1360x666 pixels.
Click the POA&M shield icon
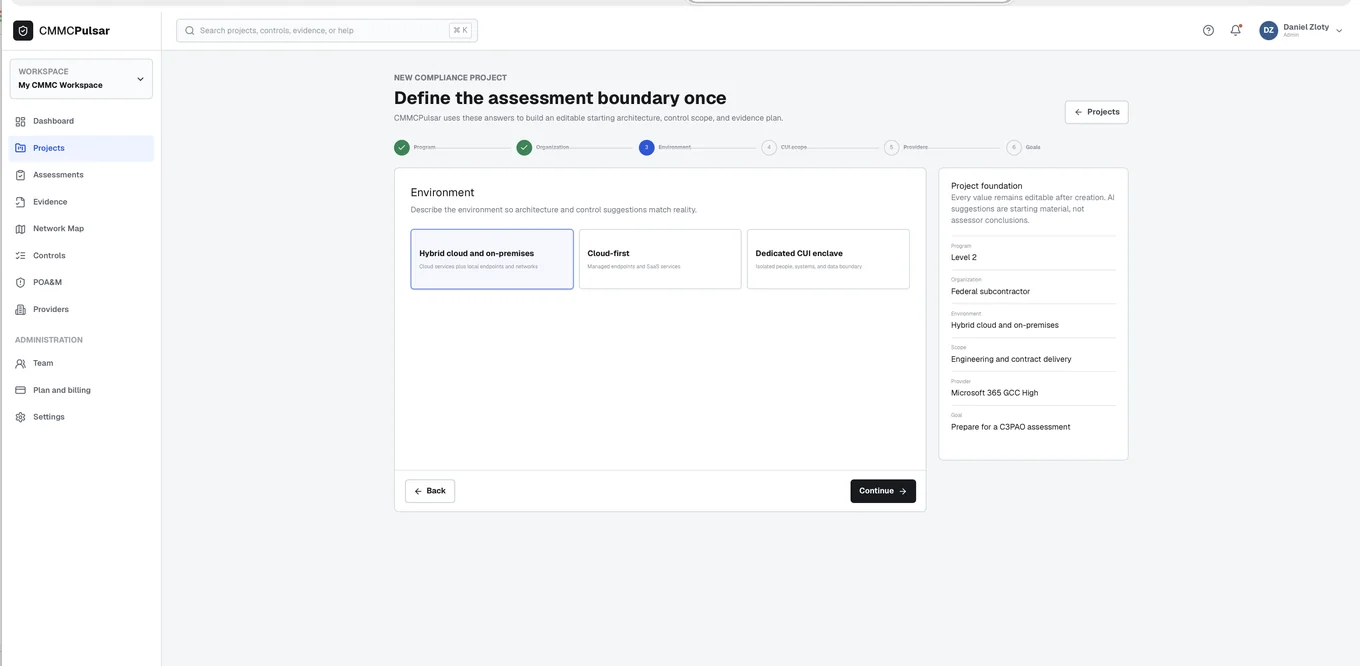click(20, 283)
